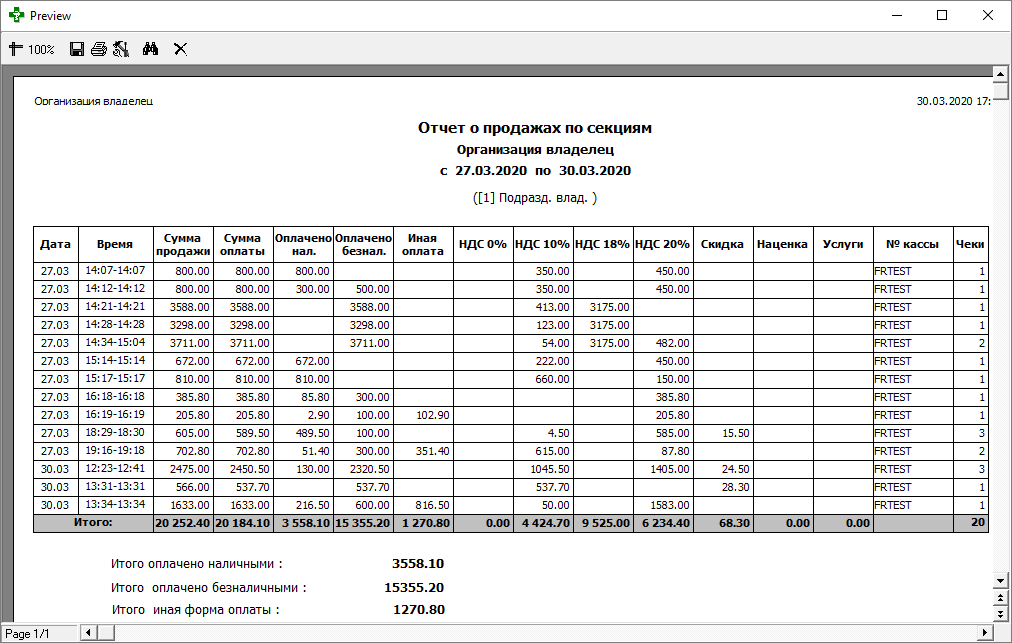This screenshot has height=643, width=1012.
Task: Click the Preview window app icon
Action: (16, 16)
